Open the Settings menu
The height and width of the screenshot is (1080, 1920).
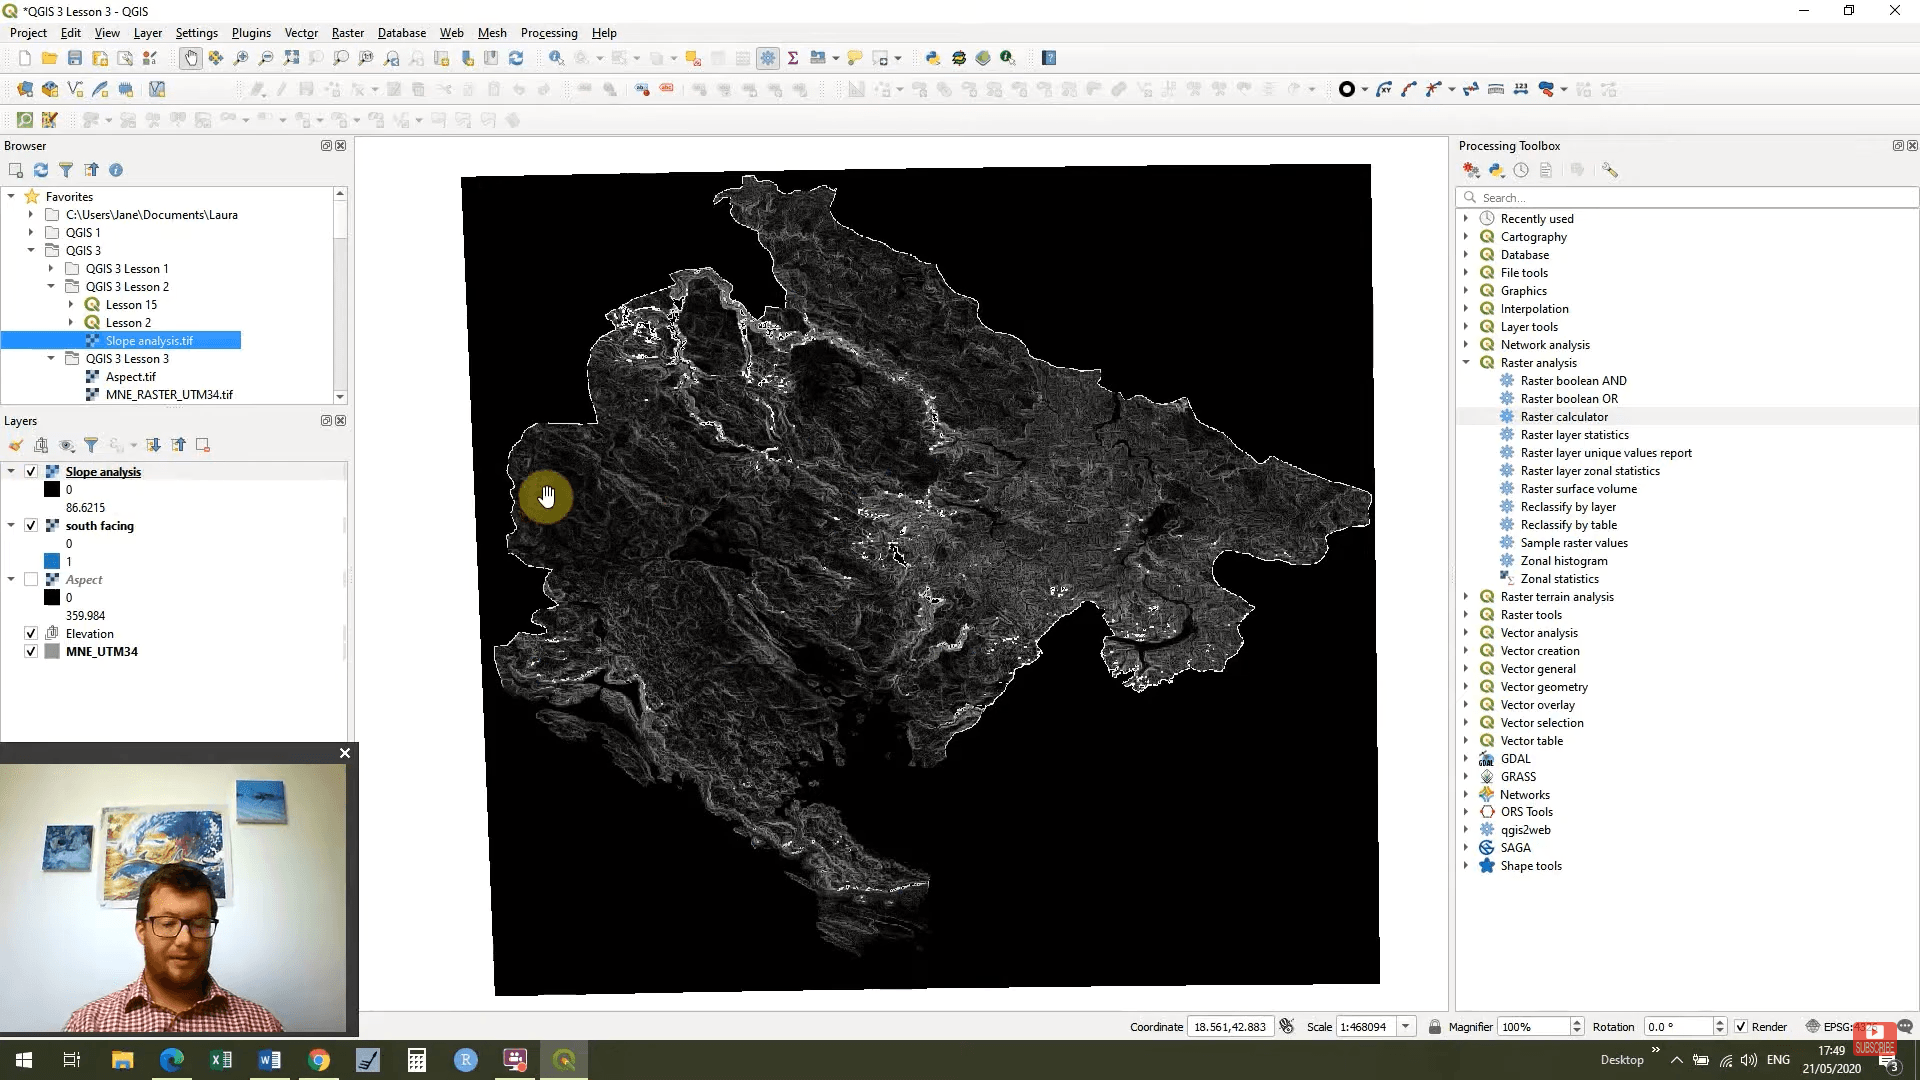click(196, 33)
